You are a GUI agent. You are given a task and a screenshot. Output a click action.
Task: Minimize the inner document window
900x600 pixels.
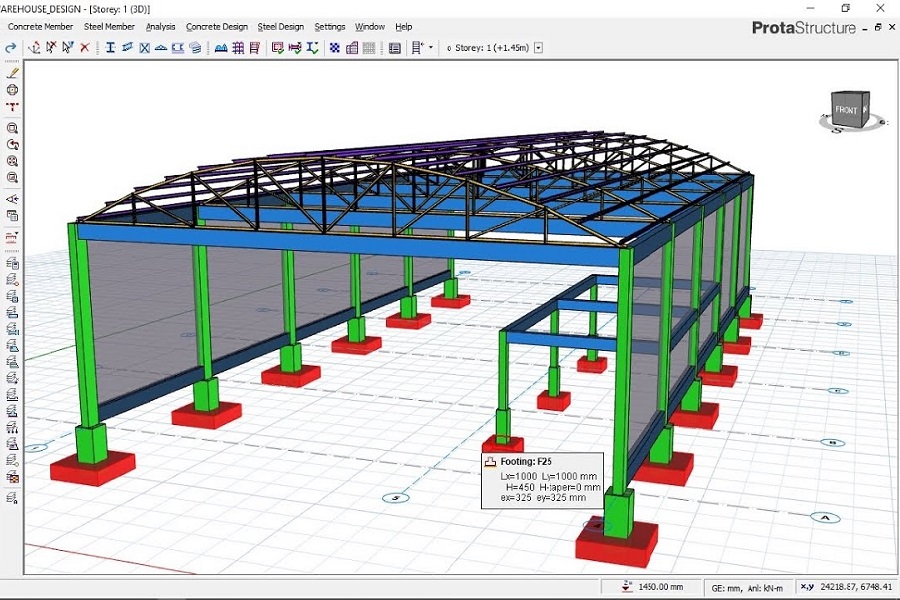864,28
